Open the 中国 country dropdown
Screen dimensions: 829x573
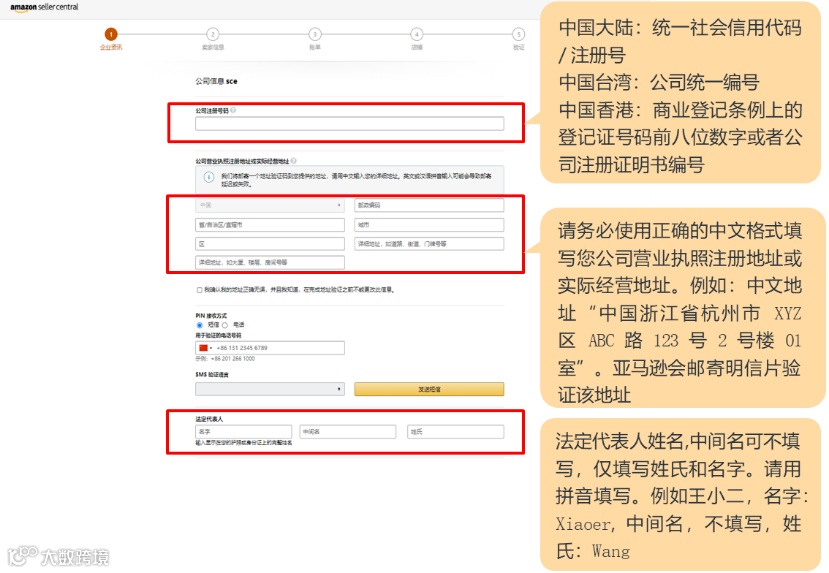[270, 205]
